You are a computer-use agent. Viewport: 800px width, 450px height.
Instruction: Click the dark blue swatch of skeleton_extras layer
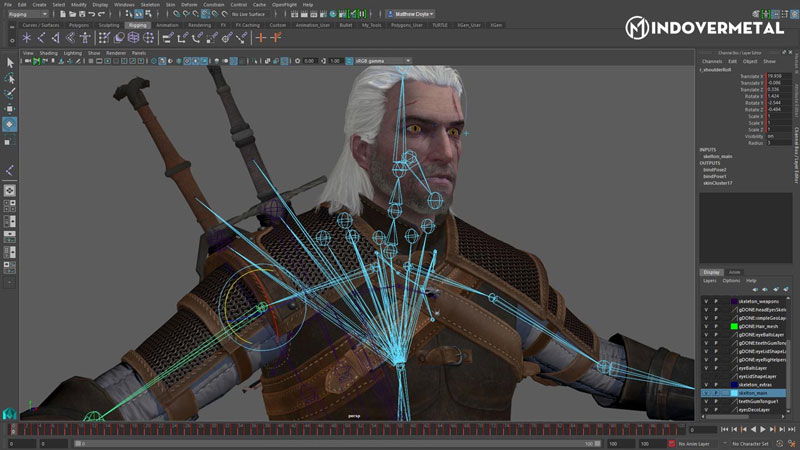[734, 385]
